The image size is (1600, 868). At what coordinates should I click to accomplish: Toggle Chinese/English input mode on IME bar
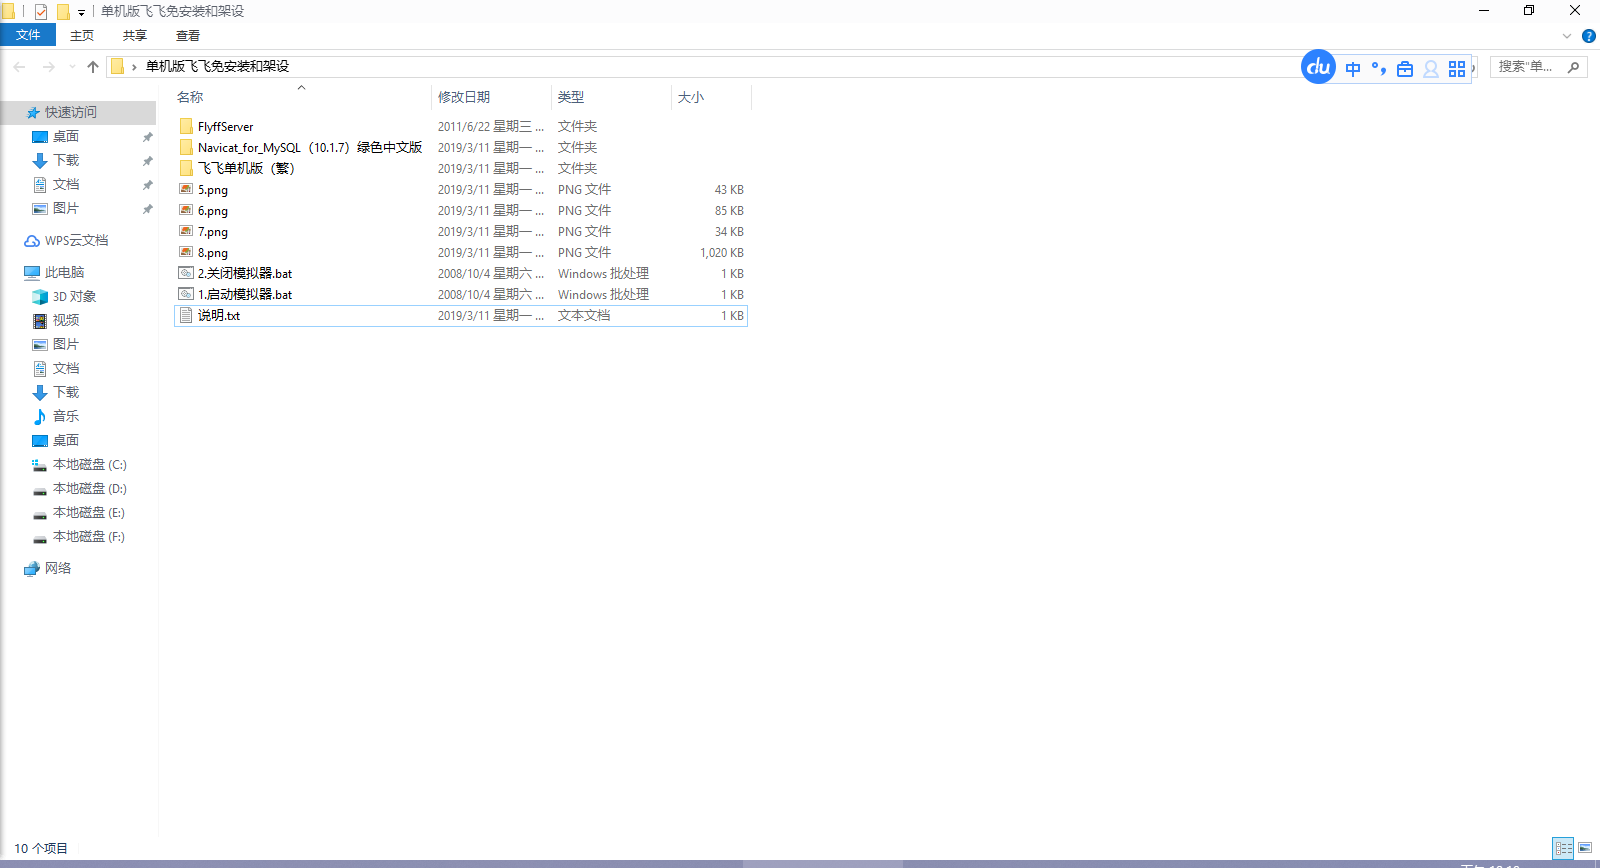click(x=1353, y=69)
